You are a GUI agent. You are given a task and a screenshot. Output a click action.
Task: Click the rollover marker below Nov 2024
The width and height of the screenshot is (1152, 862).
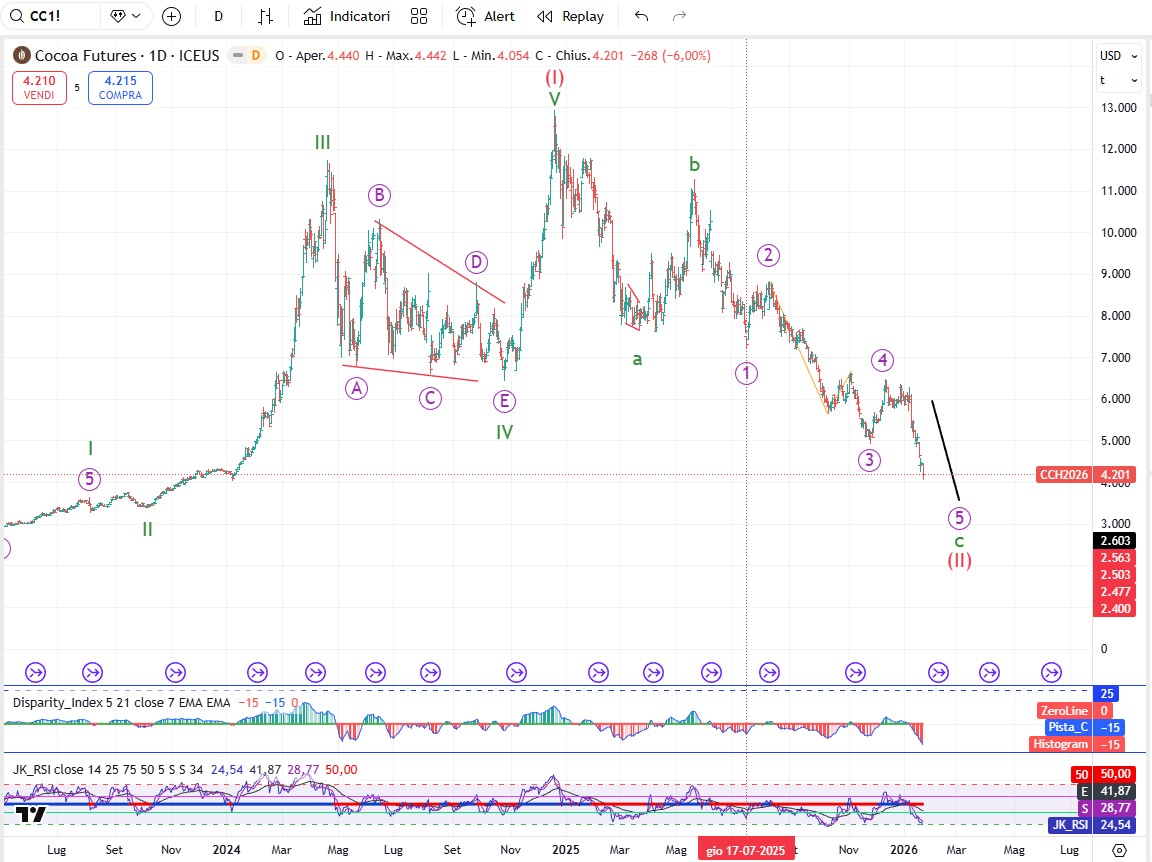coord(516,672)
